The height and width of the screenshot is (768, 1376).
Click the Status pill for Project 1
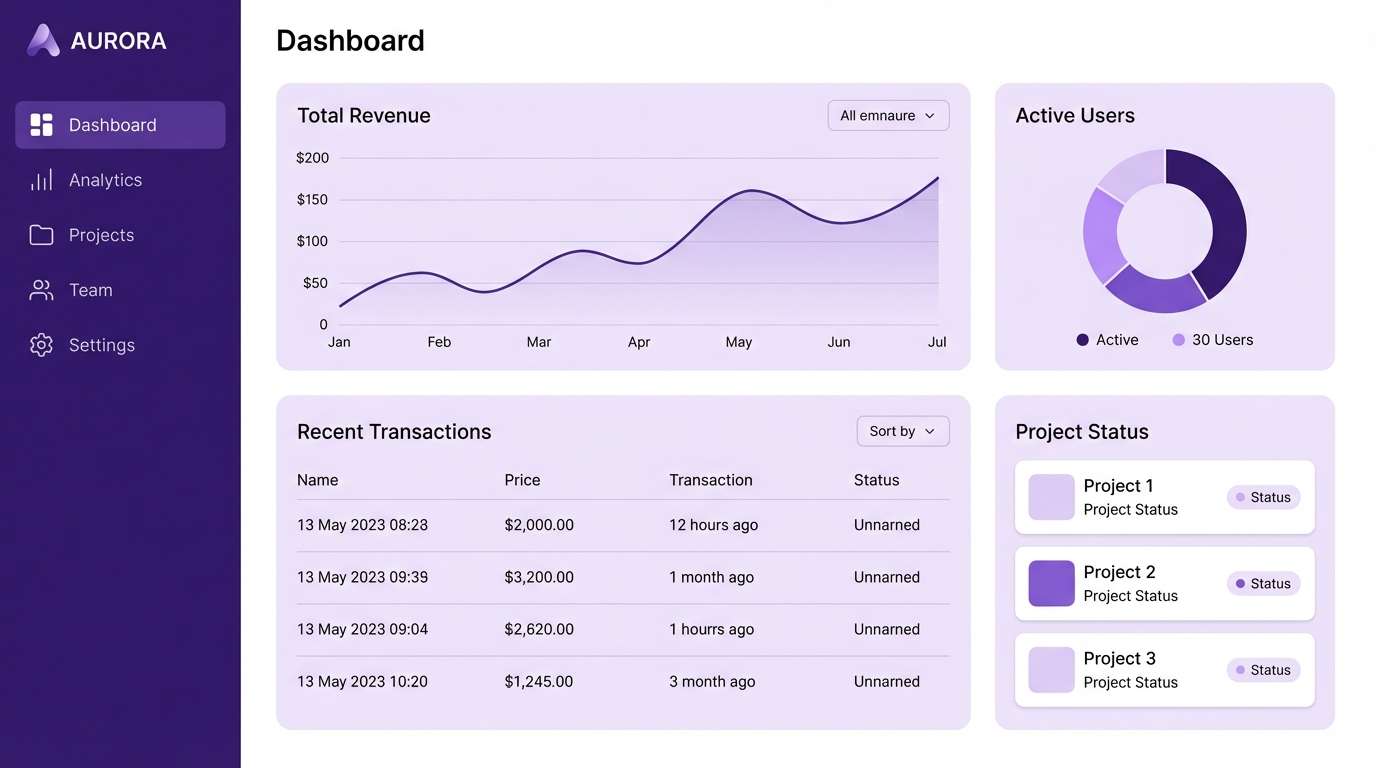(x=1262, y=497)
